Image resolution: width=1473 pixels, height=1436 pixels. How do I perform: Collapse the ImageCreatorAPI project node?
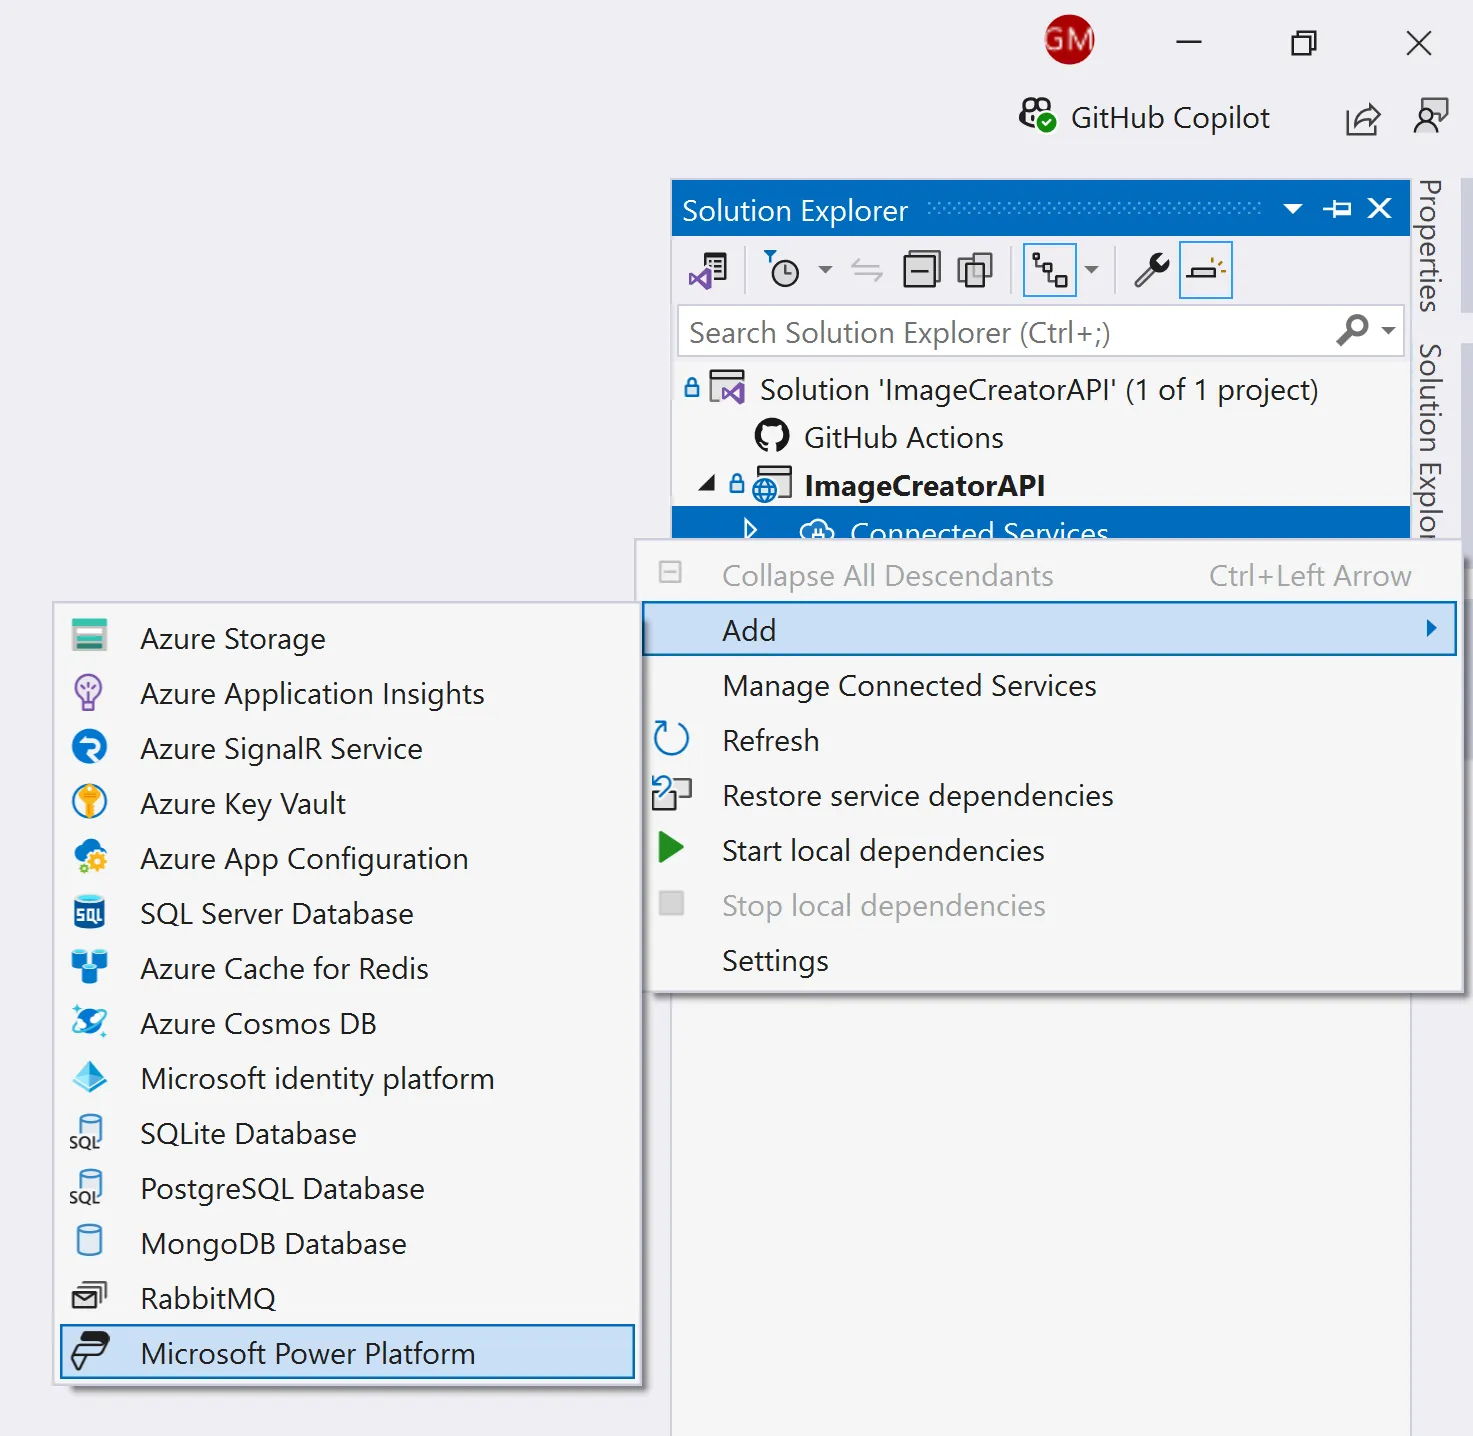coord(707,484)
